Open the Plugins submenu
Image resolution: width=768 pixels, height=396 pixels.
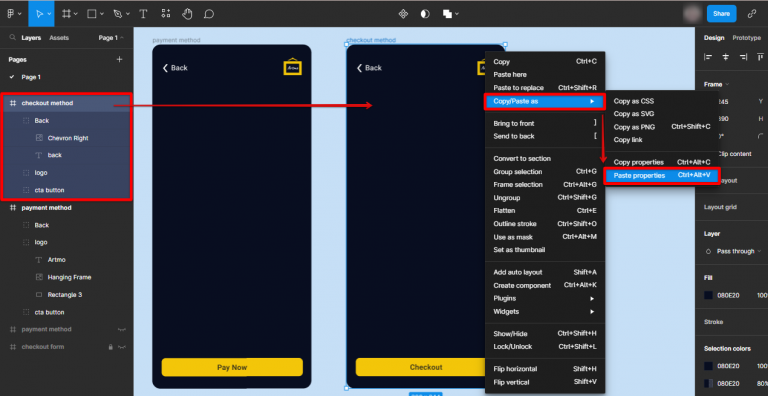[x=545, y=298]
